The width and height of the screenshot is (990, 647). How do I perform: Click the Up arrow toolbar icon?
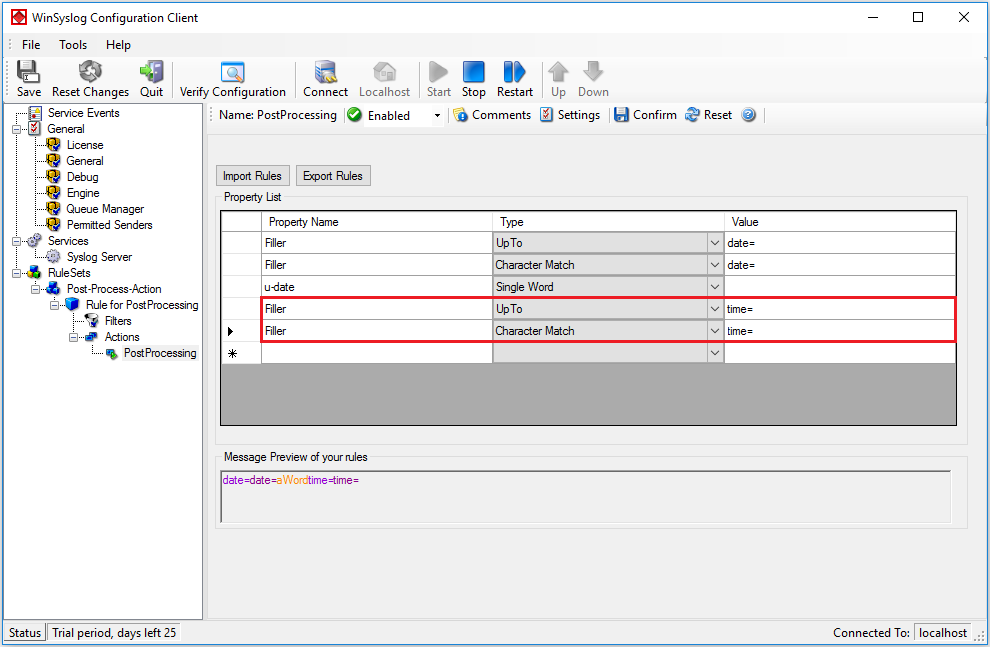[558, 72]
